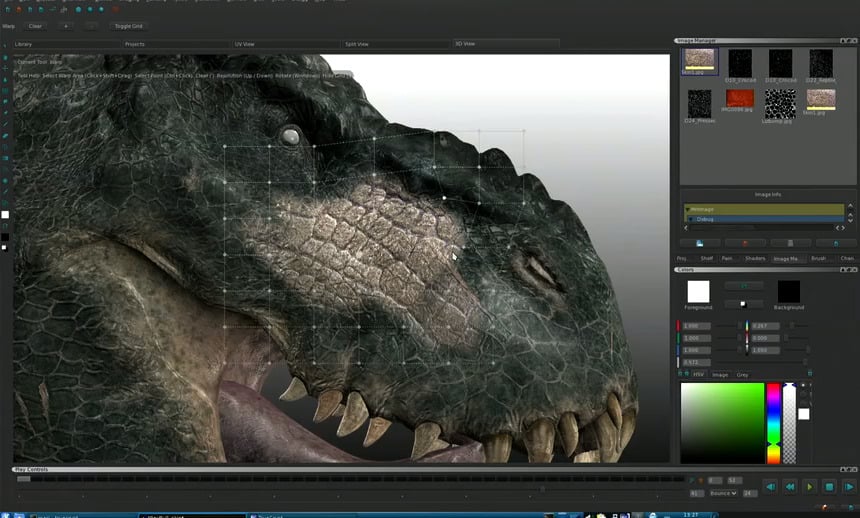Screen dimensions: 860x518
Task: Open the Split View tab
Action: coord(356,44)
